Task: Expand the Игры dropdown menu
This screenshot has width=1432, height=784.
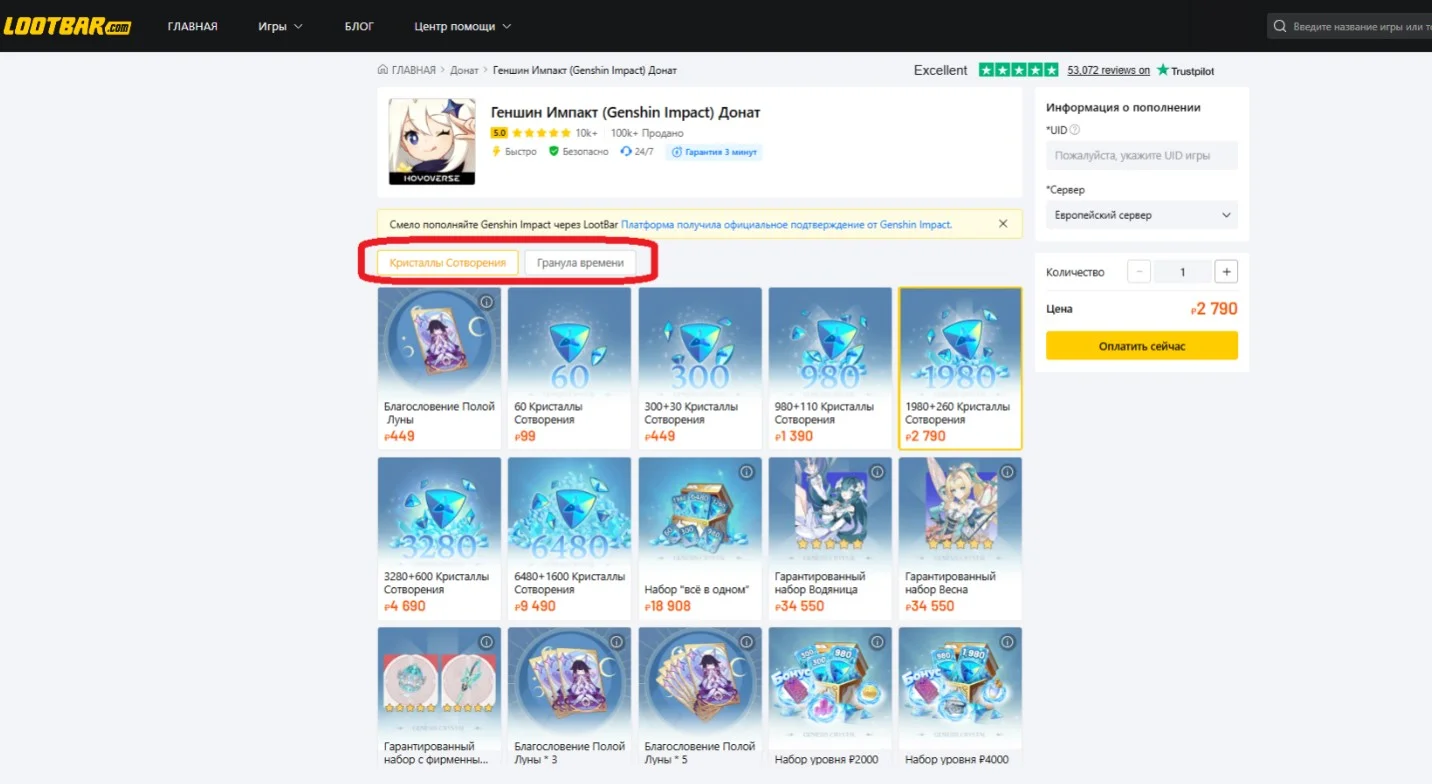Action: click(x=280, y=26)
